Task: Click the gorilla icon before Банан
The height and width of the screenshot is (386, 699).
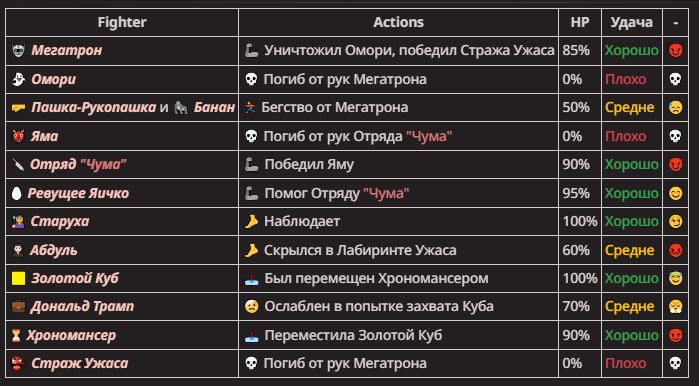Action: 181,107
